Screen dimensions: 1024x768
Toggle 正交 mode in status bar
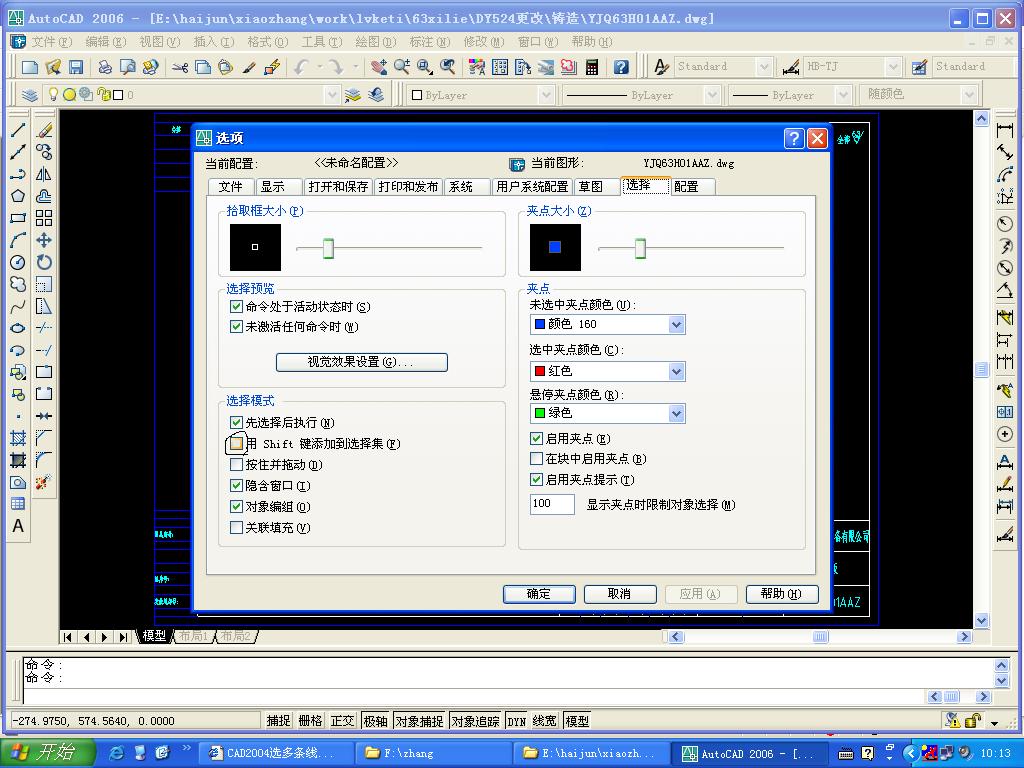(x=342, y=721)
